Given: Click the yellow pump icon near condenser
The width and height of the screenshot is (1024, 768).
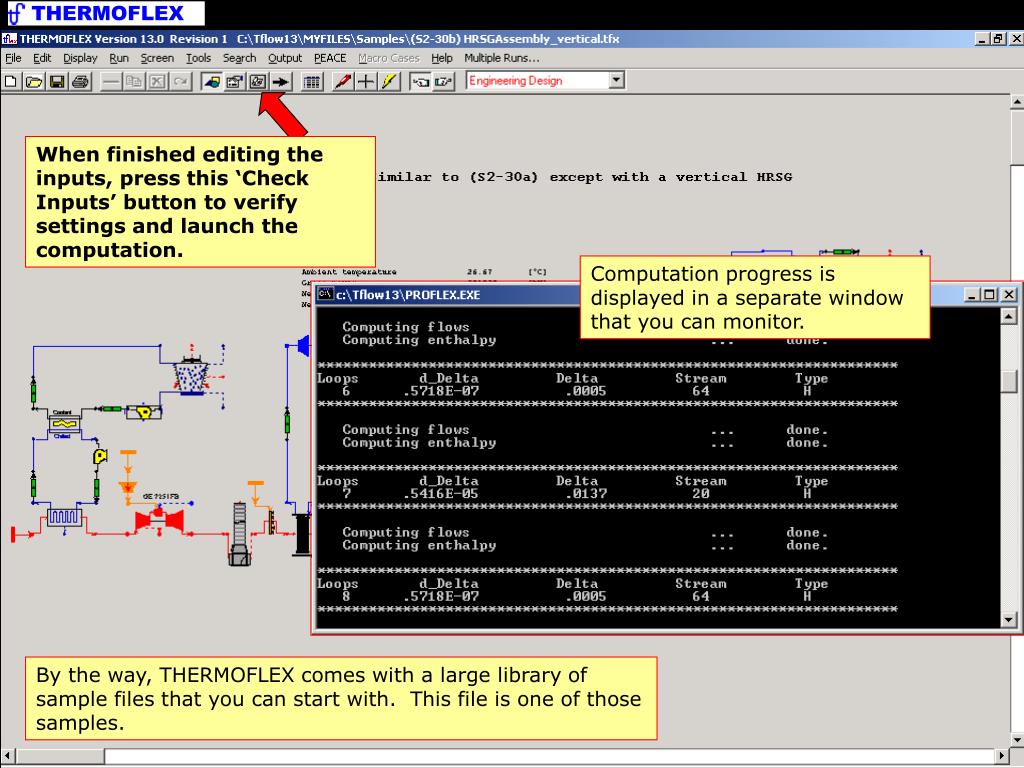Looking at the screenshot, I should 100,456.
